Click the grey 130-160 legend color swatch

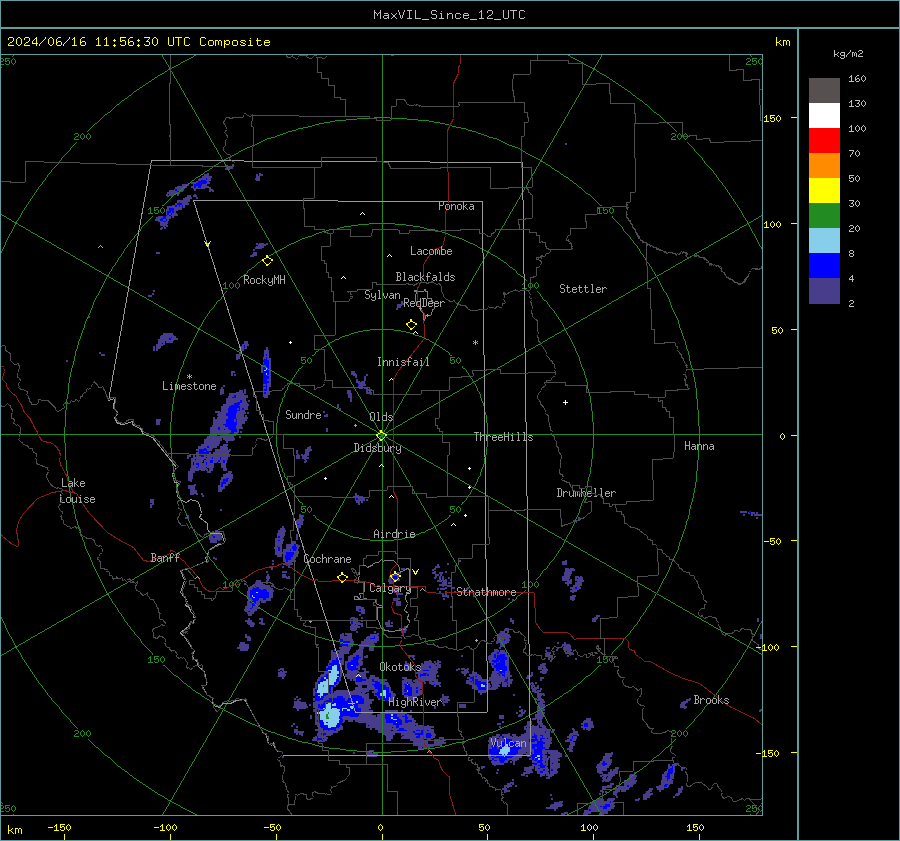[824, 91]
